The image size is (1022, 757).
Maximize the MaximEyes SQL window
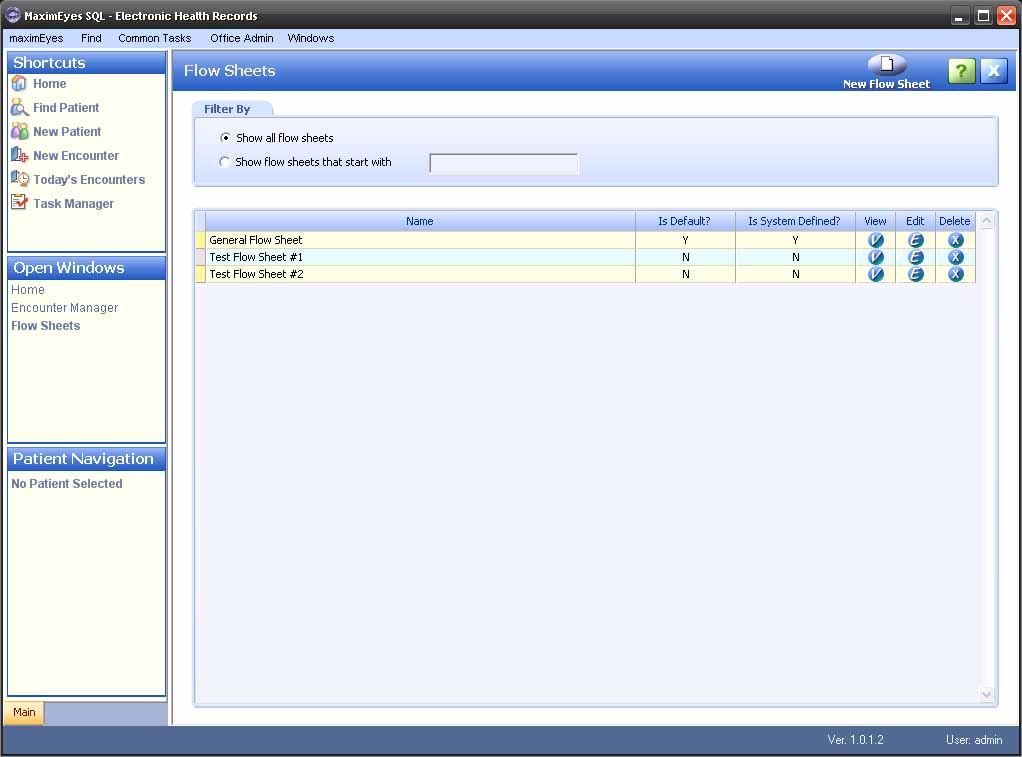(x=984, y=16)
